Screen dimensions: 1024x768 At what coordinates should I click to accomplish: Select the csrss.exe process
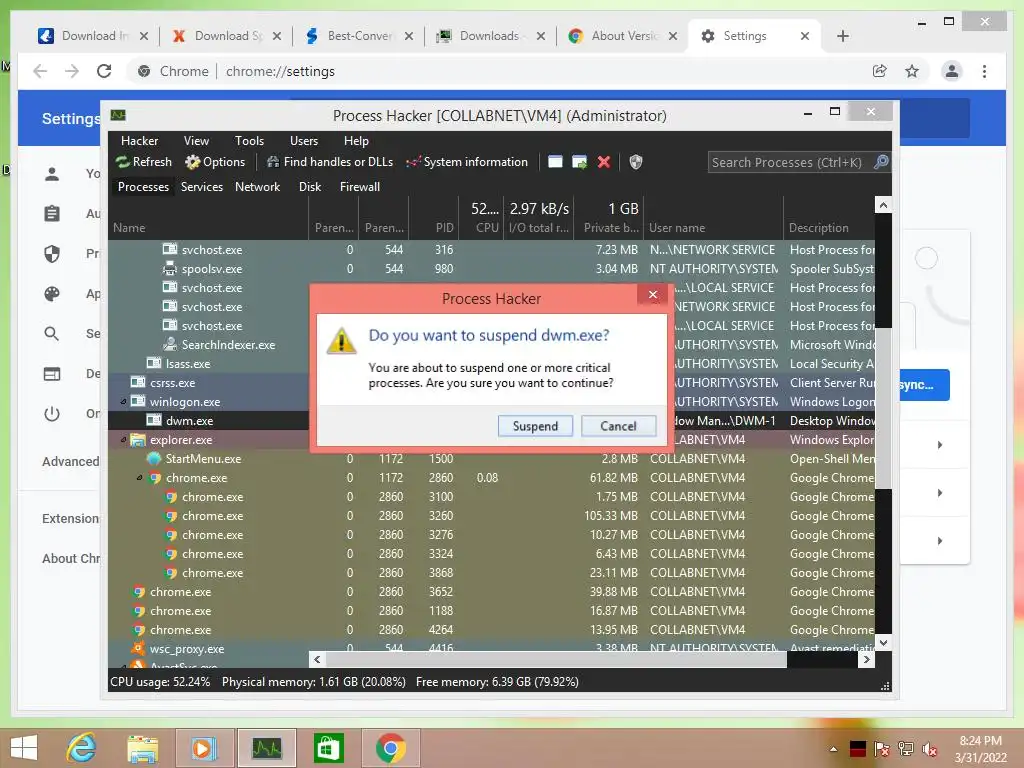[172, 383]
